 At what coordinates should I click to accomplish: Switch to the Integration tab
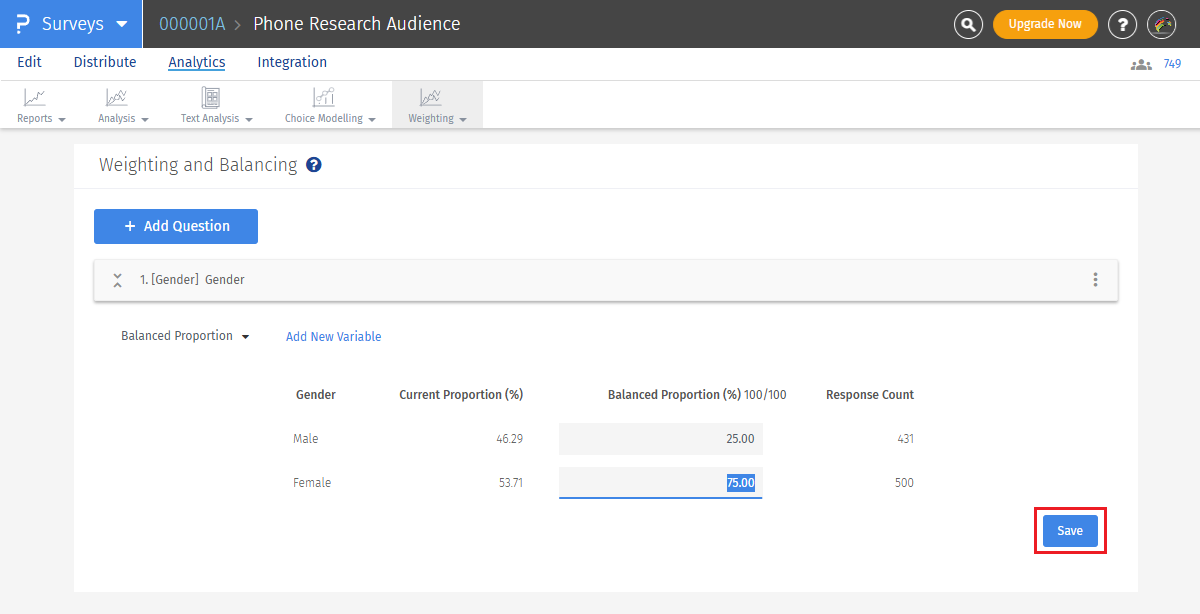tap(292, 62)
